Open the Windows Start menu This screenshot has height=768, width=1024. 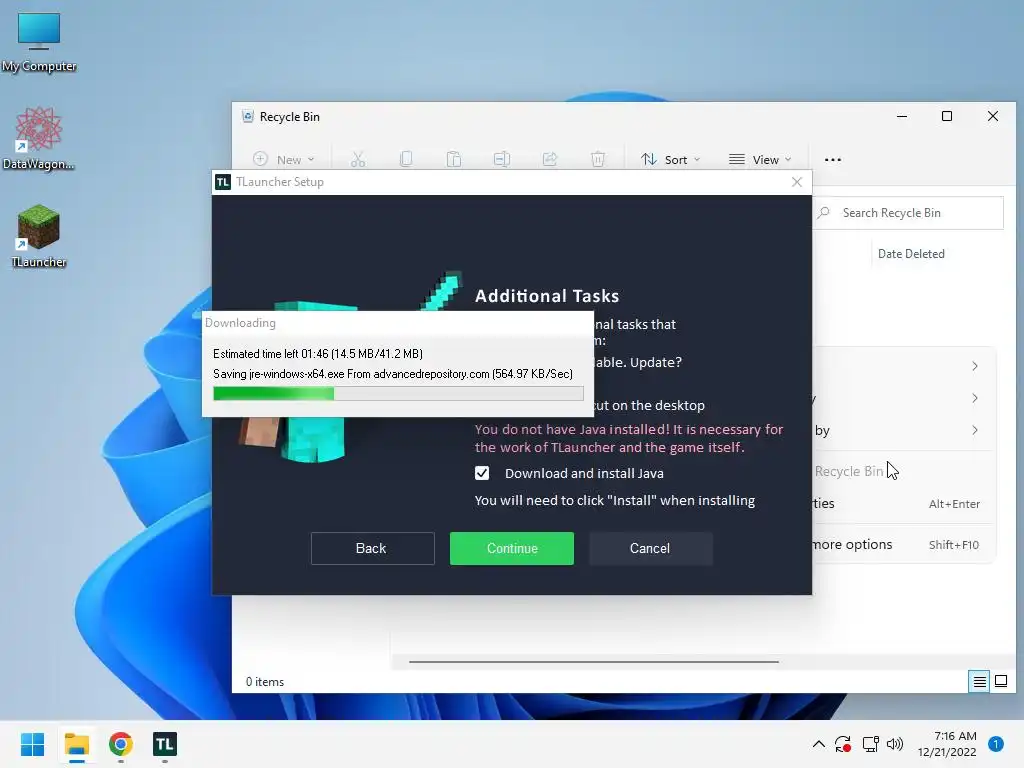tap(32, 744)
